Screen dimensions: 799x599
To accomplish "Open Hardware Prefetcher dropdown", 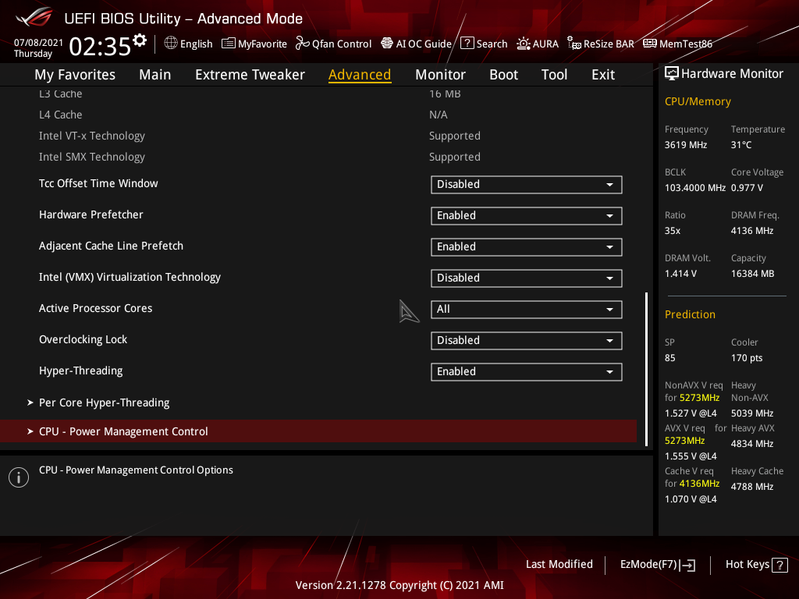I will 526,215.
